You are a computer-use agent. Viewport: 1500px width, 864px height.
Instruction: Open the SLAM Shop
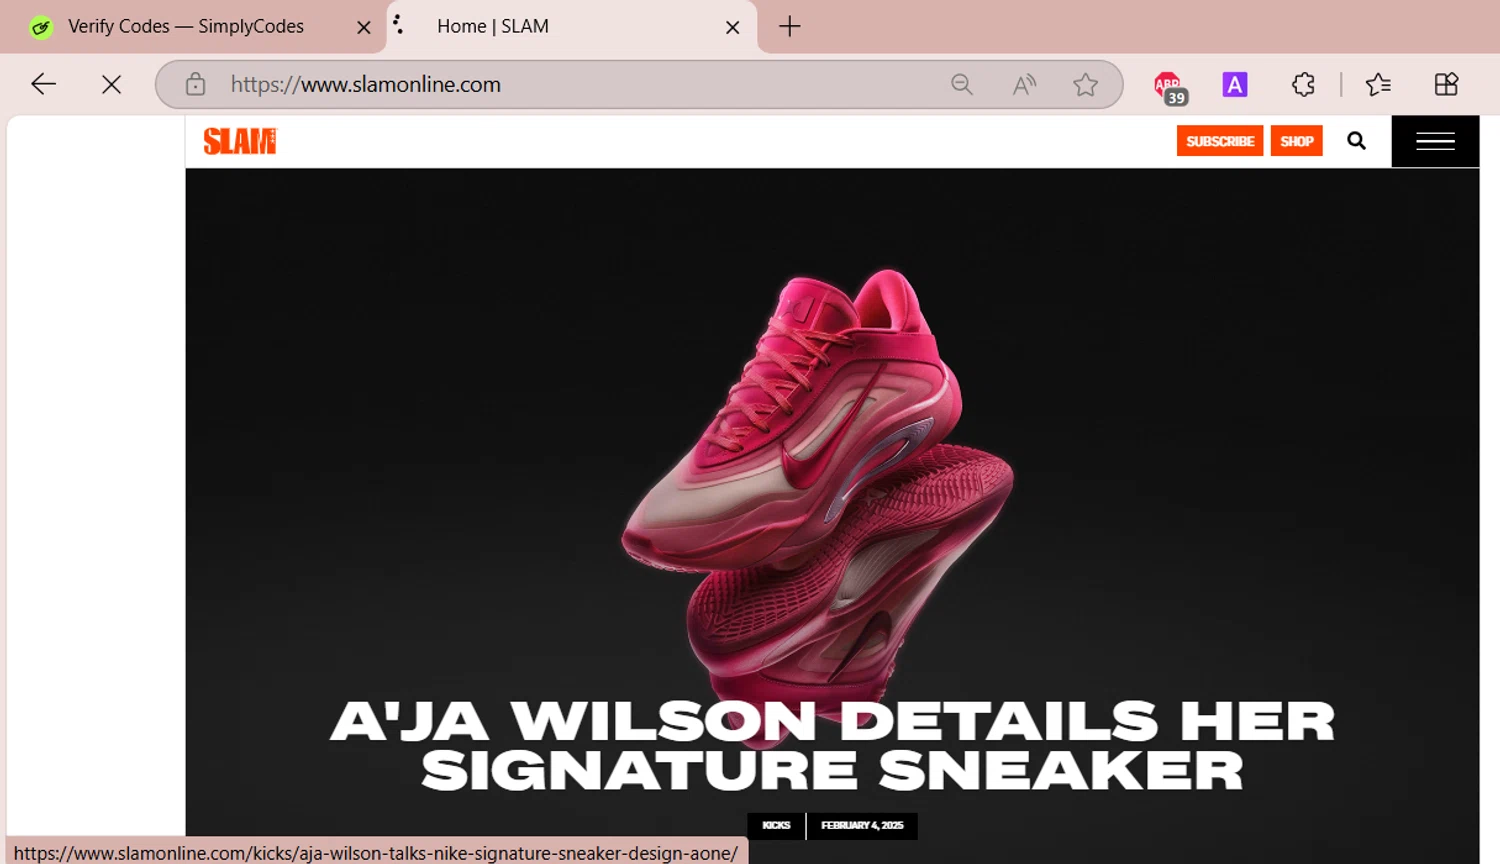[1297, 141]
